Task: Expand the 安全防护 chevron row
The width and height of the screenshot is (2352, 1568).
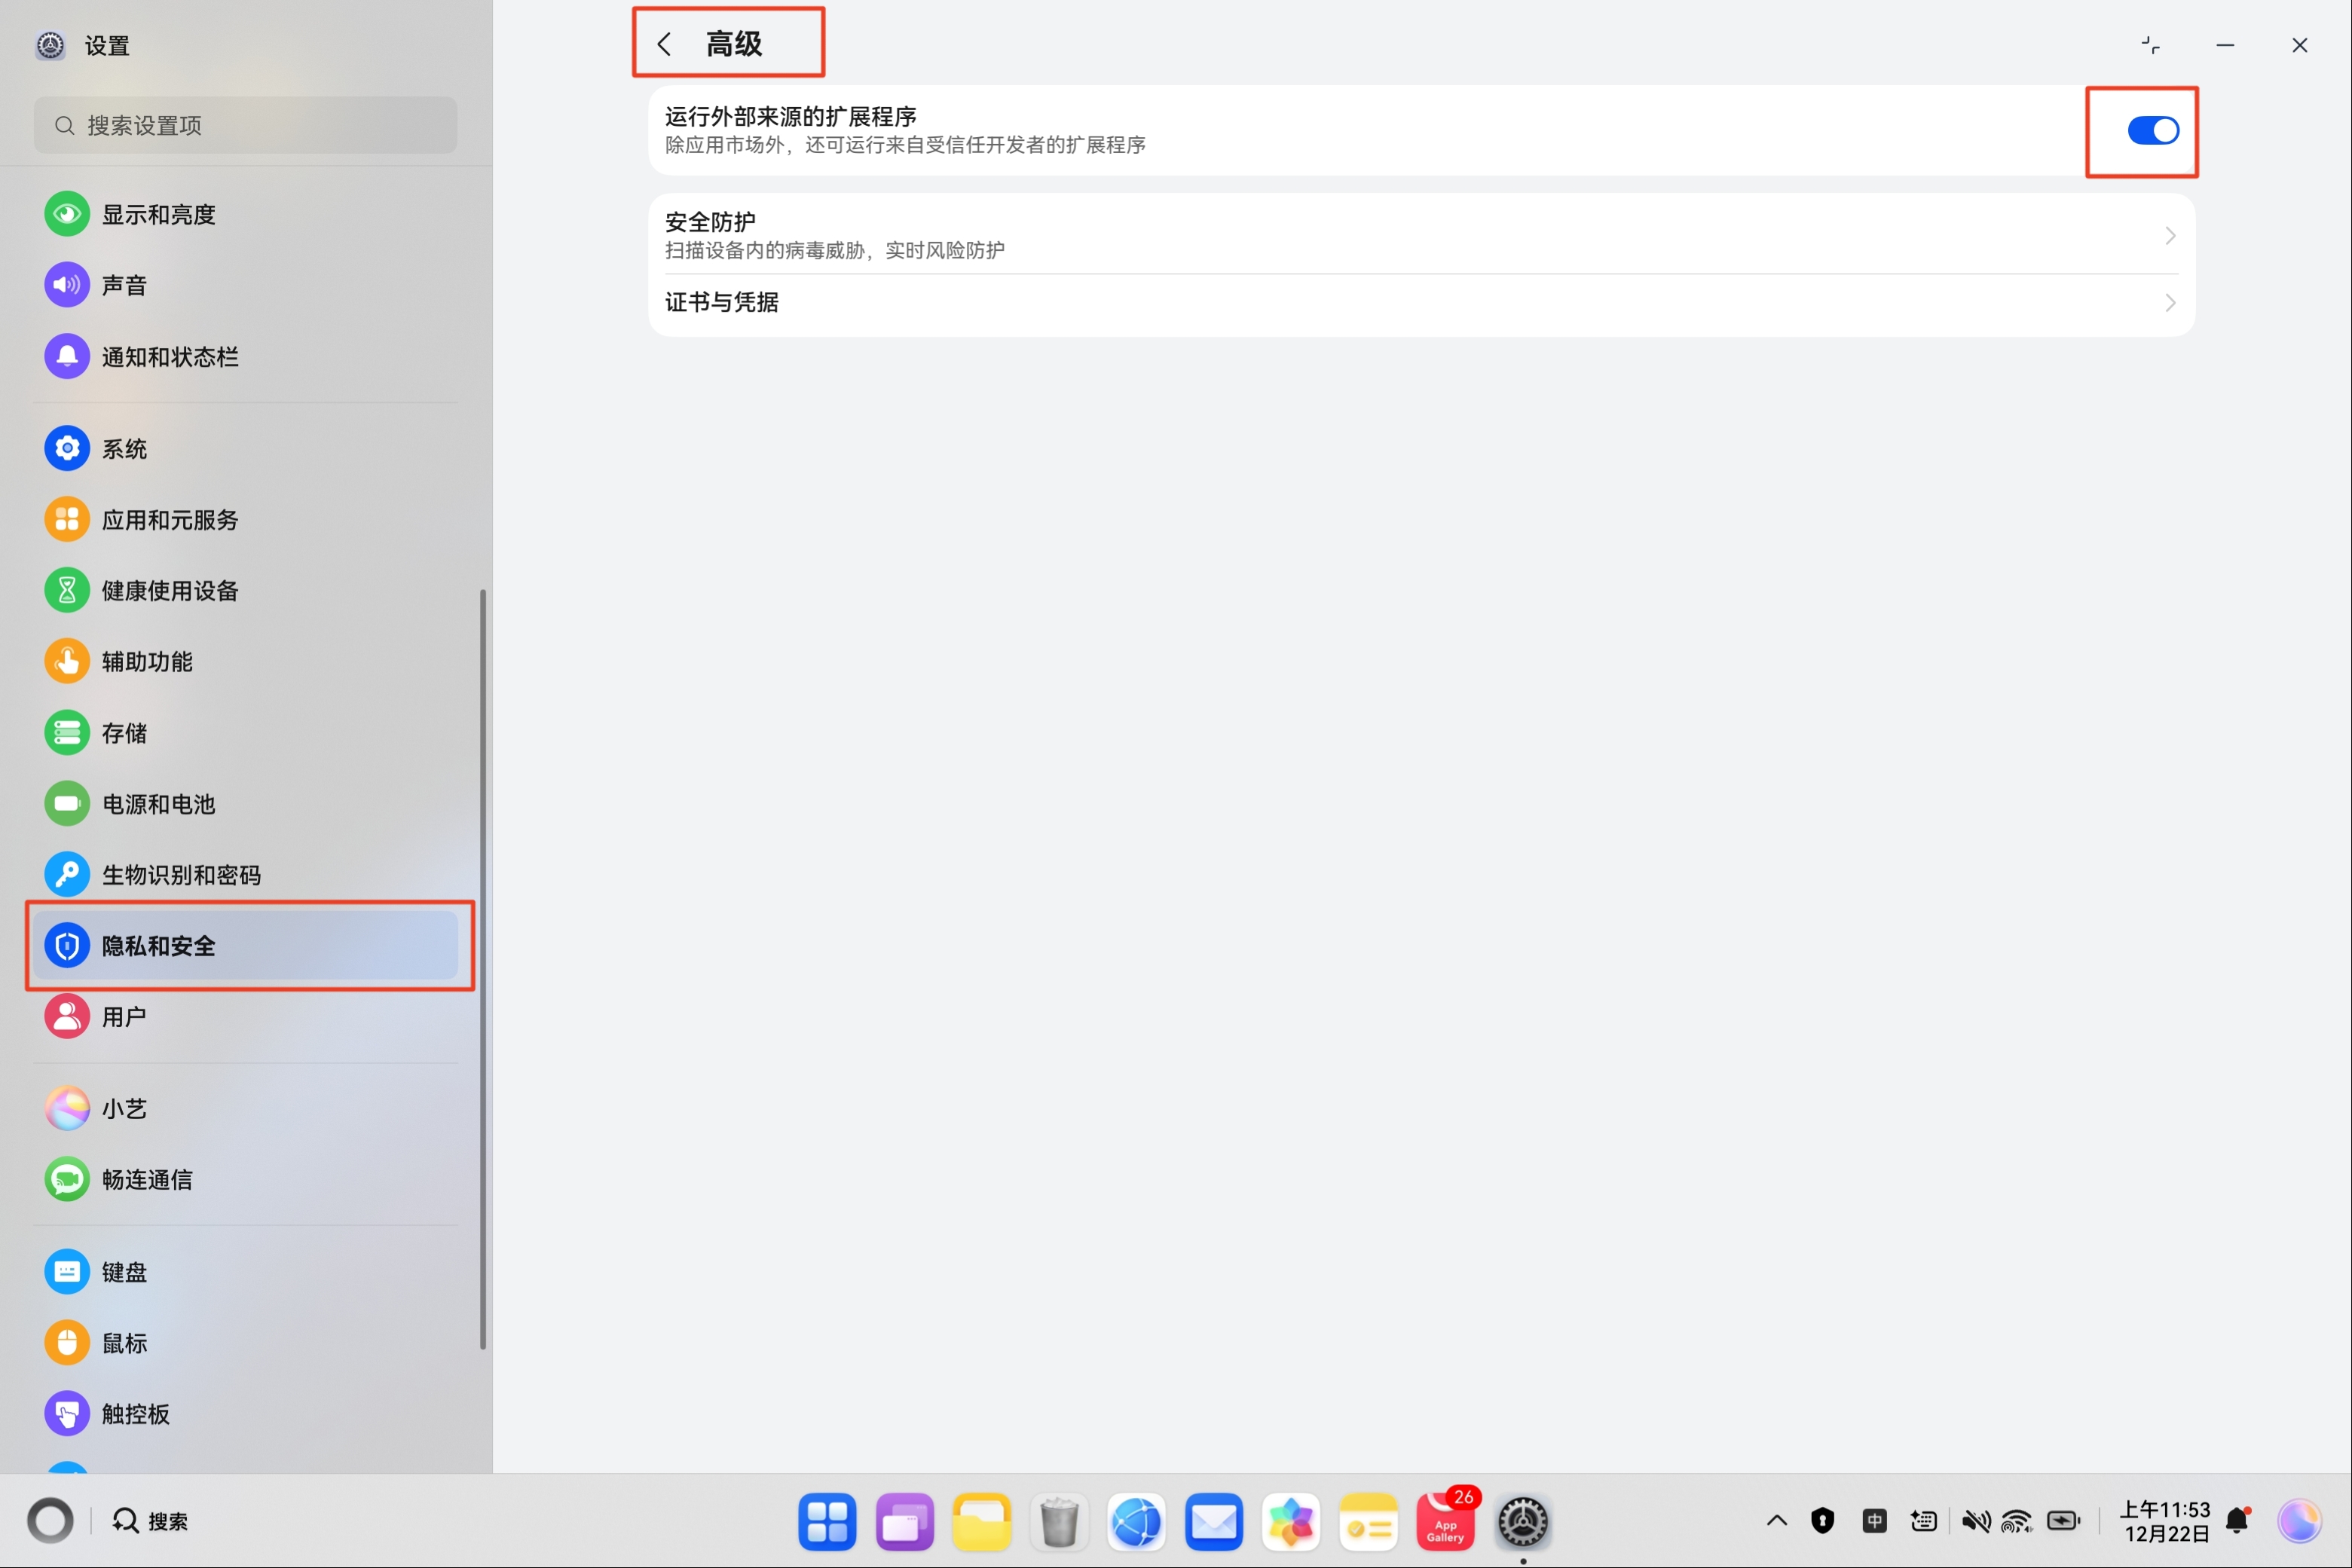Action: (x=2168, y=236)
